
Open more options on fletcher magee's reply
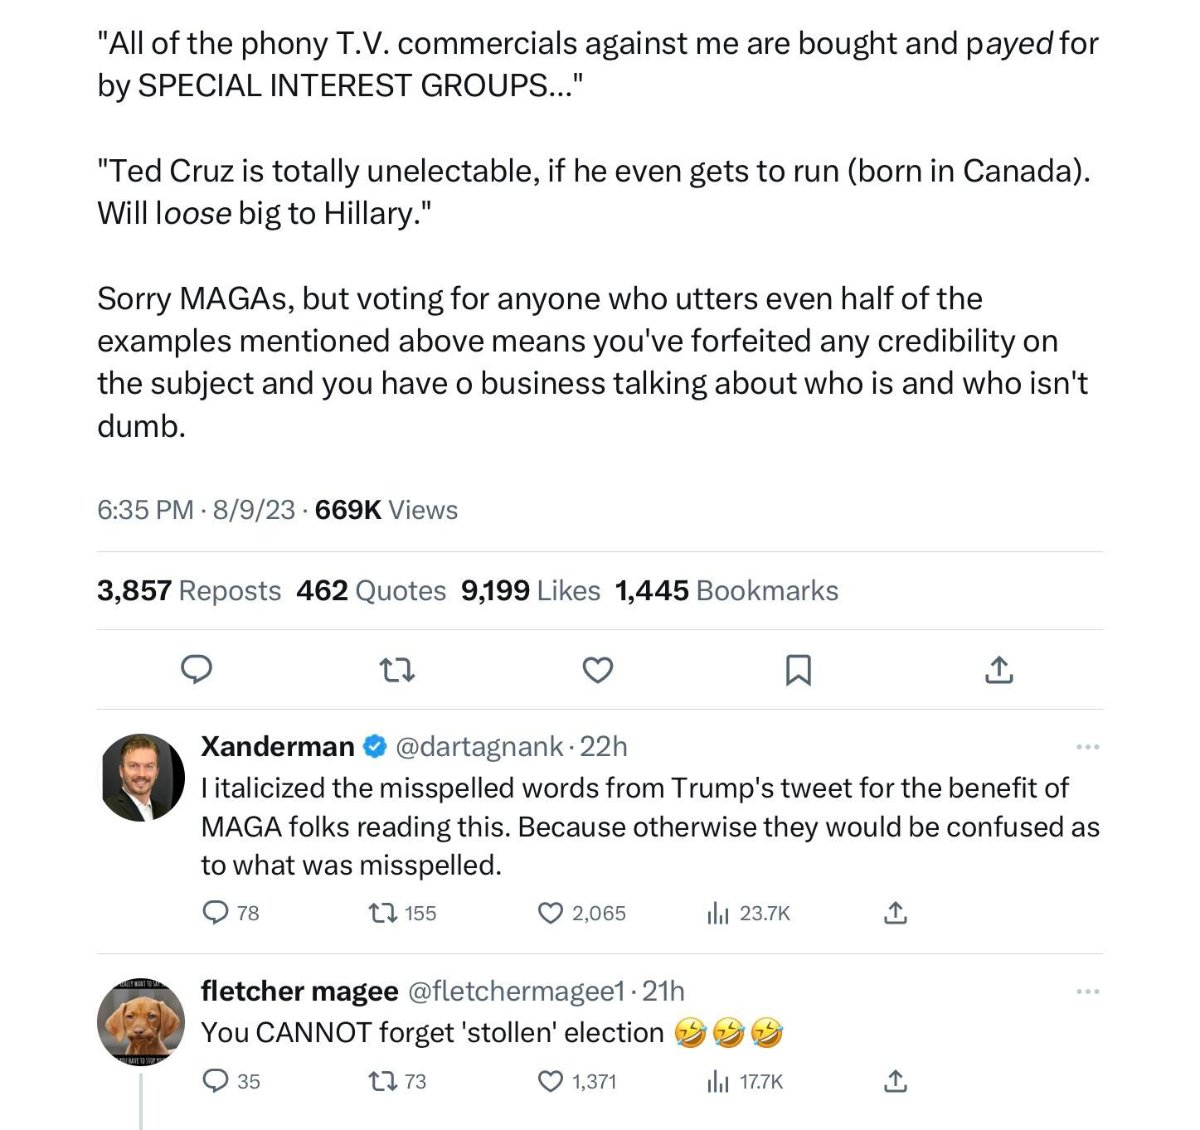1087,992
